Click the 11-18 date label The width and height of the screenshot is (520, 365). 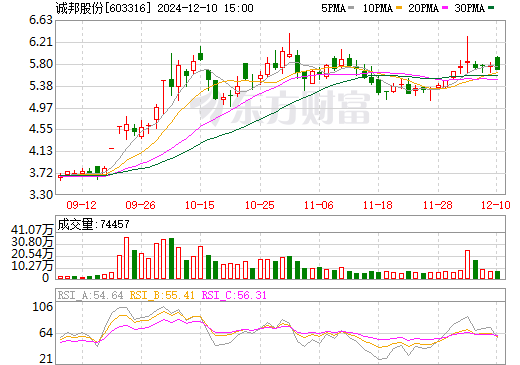point(378,205)
